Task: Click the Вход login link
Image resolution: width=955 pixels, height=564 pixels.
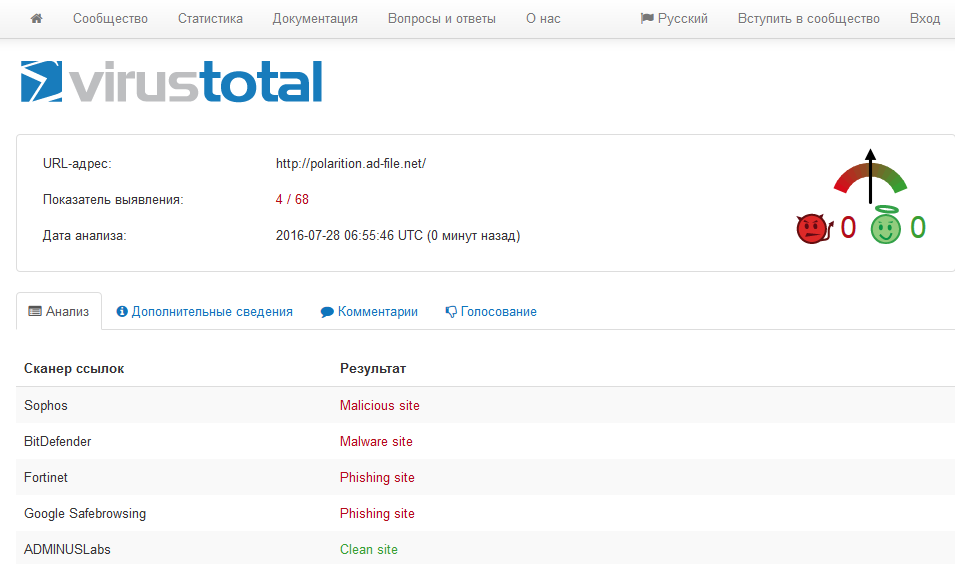Action: (x=925, y=19)
